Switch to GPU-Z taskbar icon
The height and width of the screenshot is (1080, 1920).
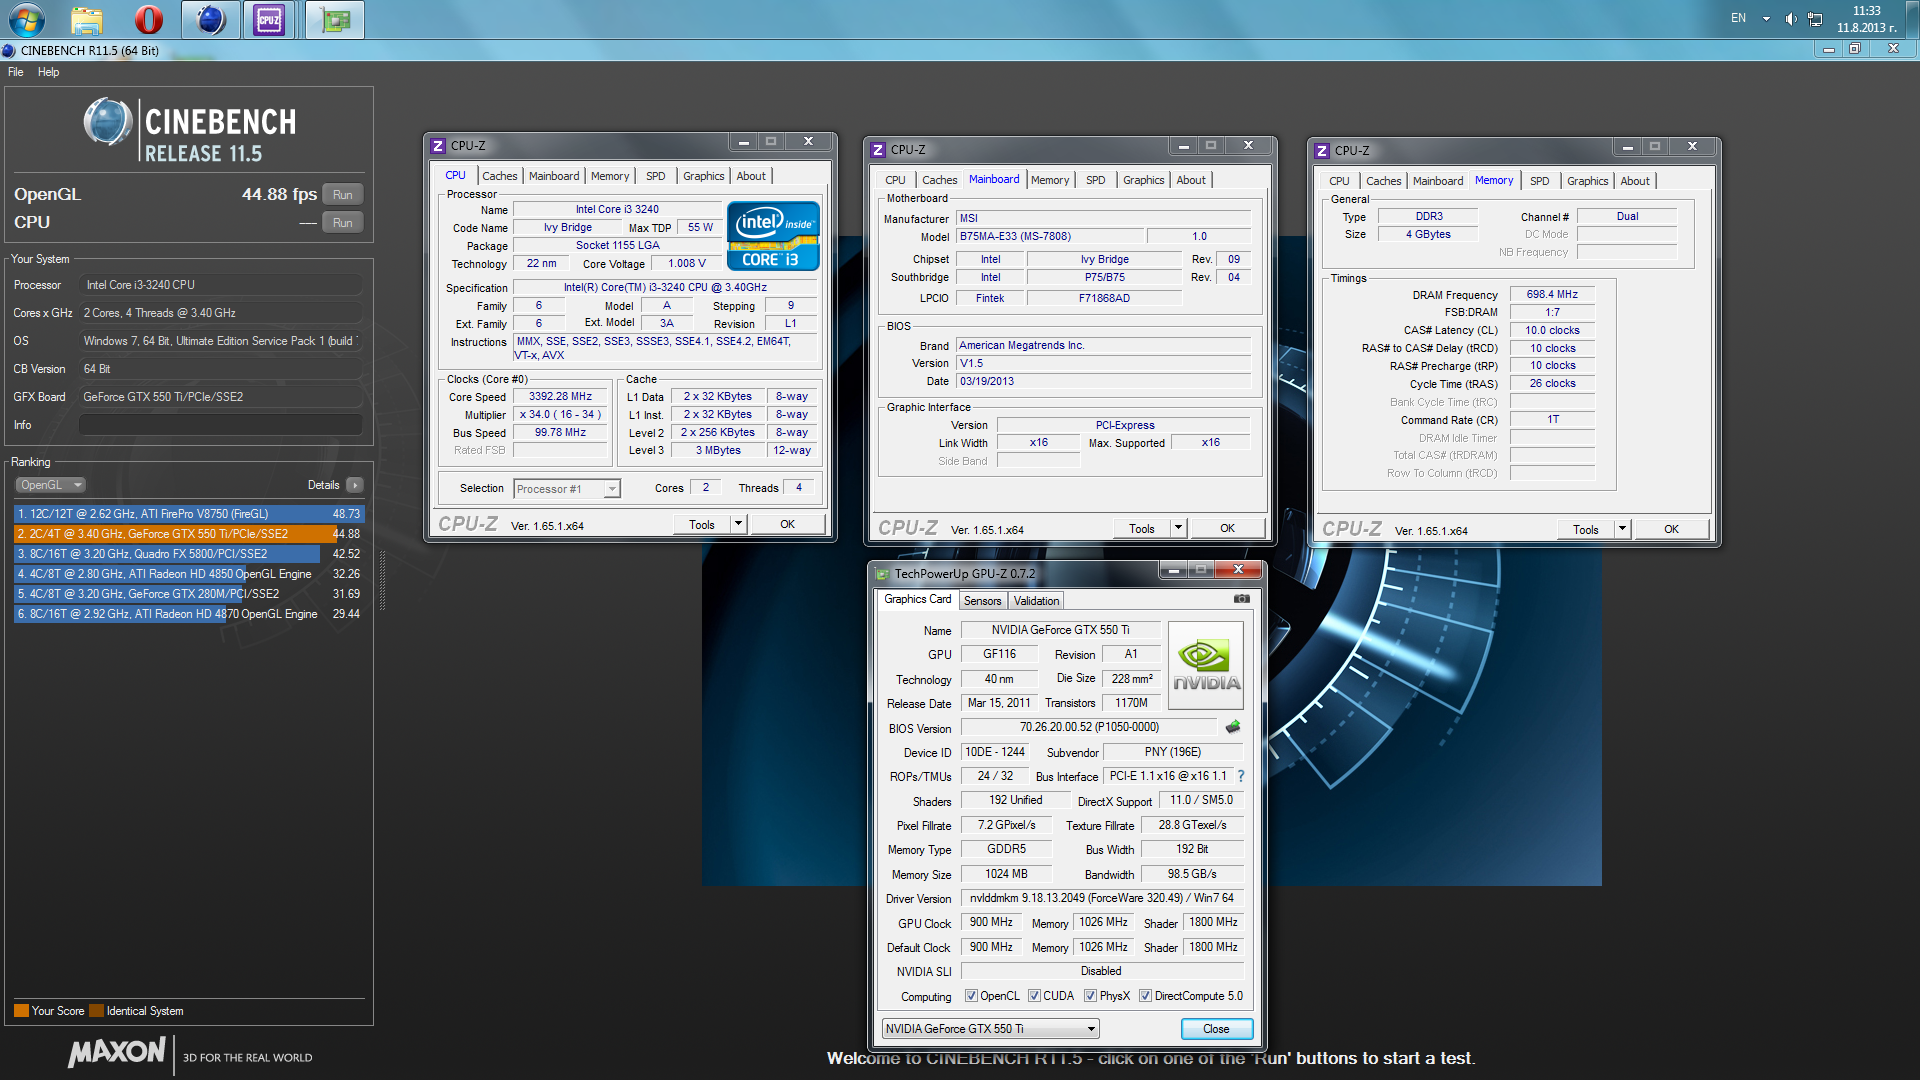click(335, 19)
